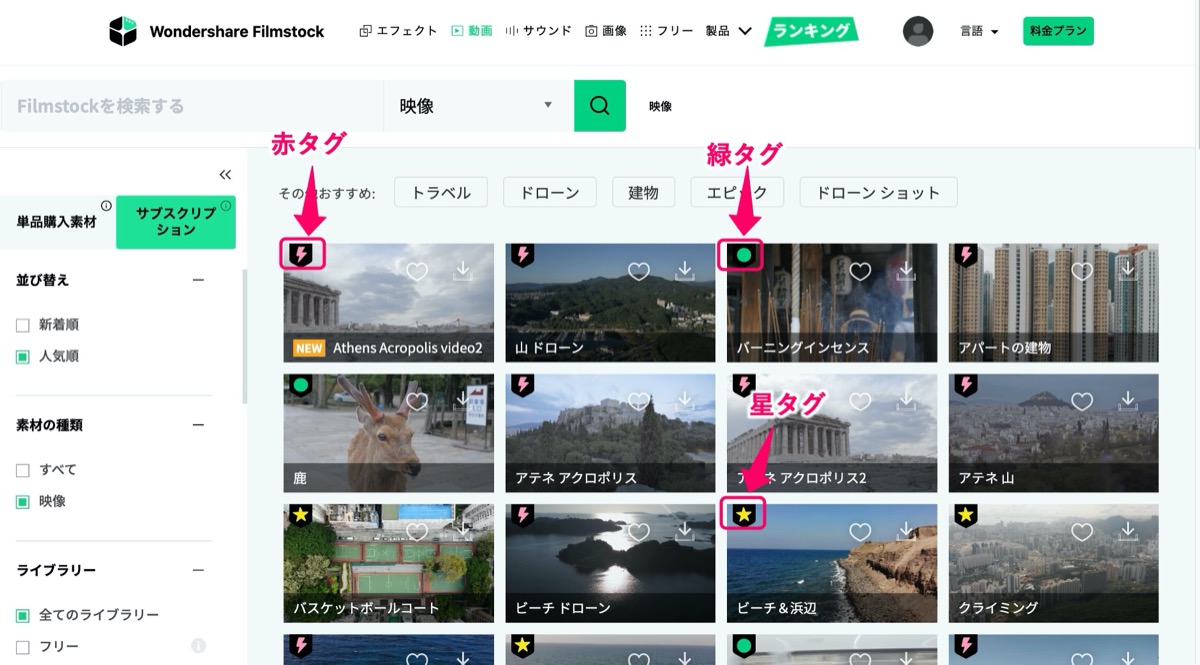This screenshot has height=665, width=1200.
Task: Open the 映像 category dropdown in search
Action: pos(479,106)
